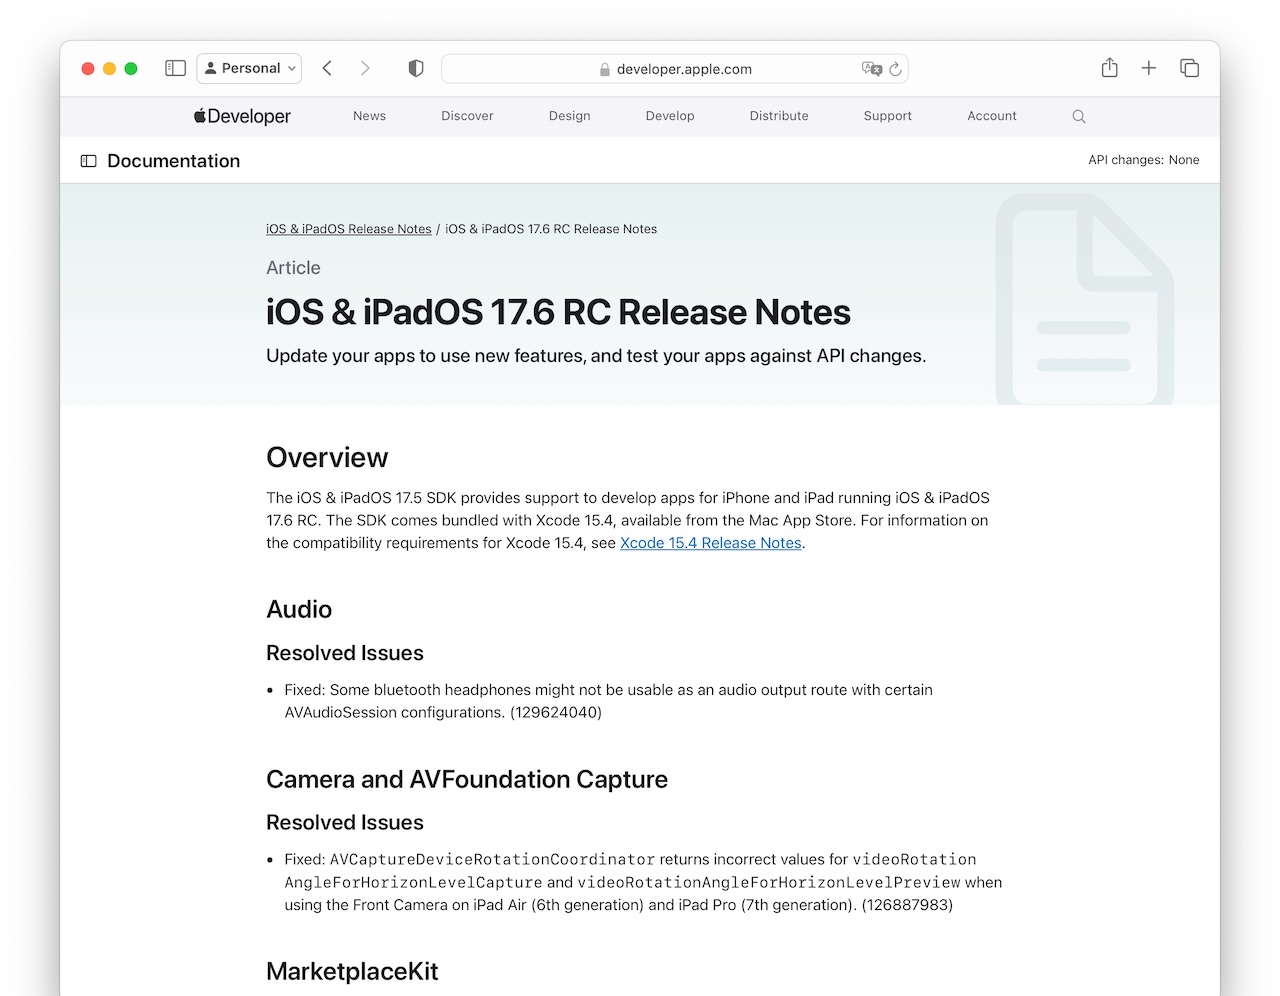Click the Documentation title

click(x=173, y=161)
